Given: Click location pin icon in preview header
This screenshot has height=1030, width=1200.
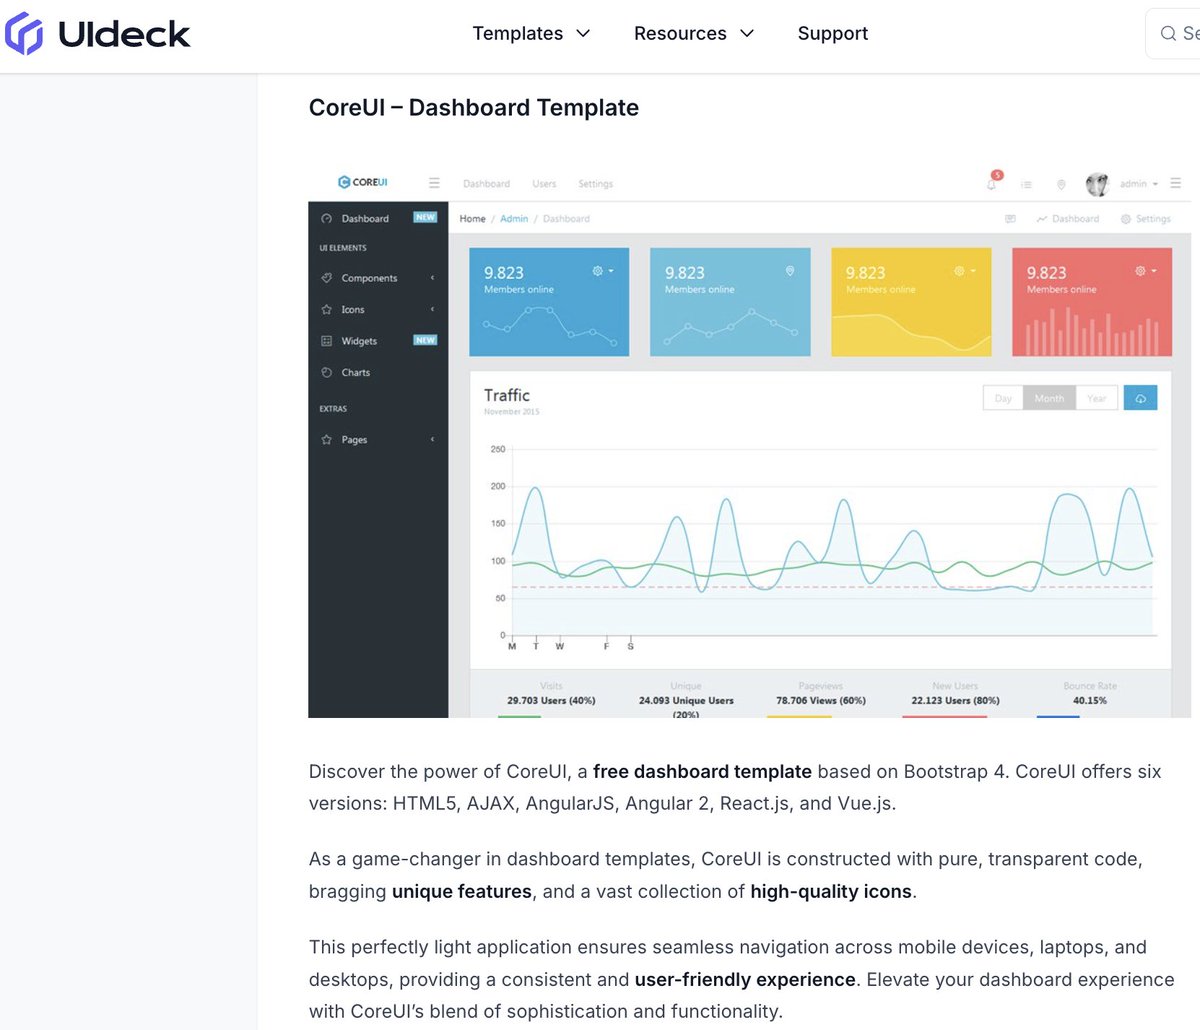Looking at the screenshot, I should [x=1061, y=185].
